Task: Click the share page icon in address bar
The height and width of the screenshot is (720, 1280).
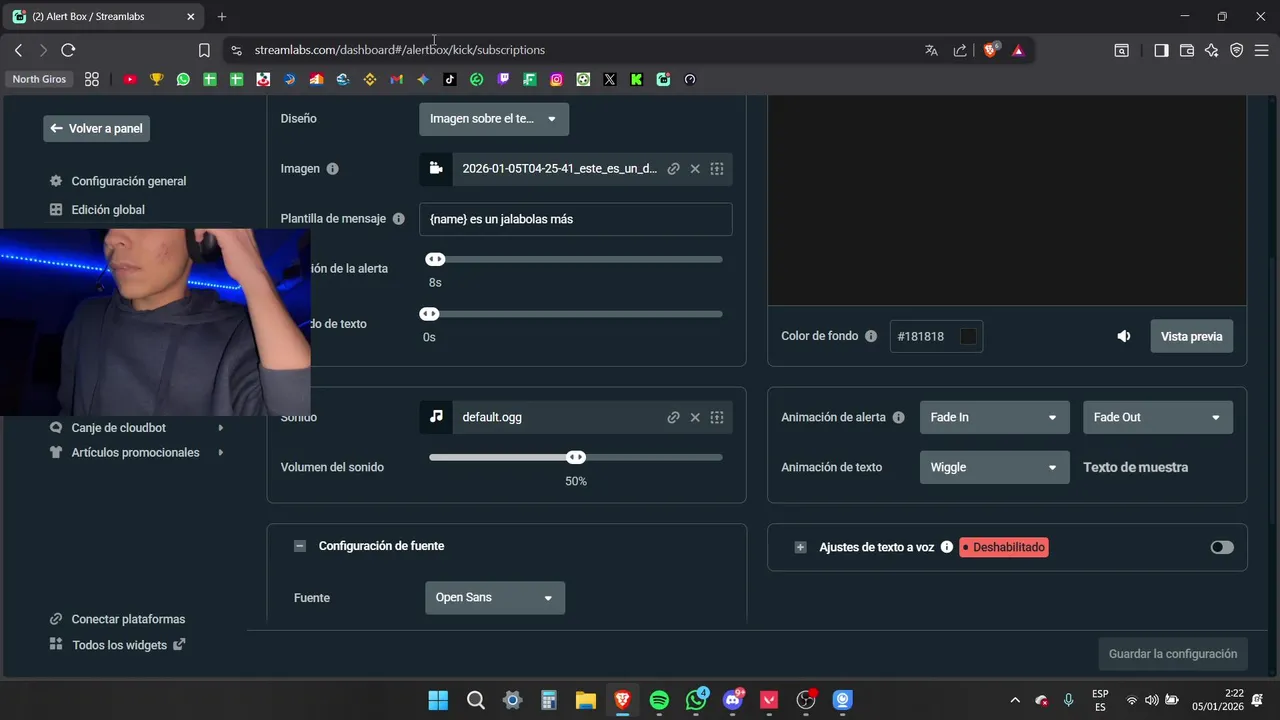Action: (x=960, y=50)
